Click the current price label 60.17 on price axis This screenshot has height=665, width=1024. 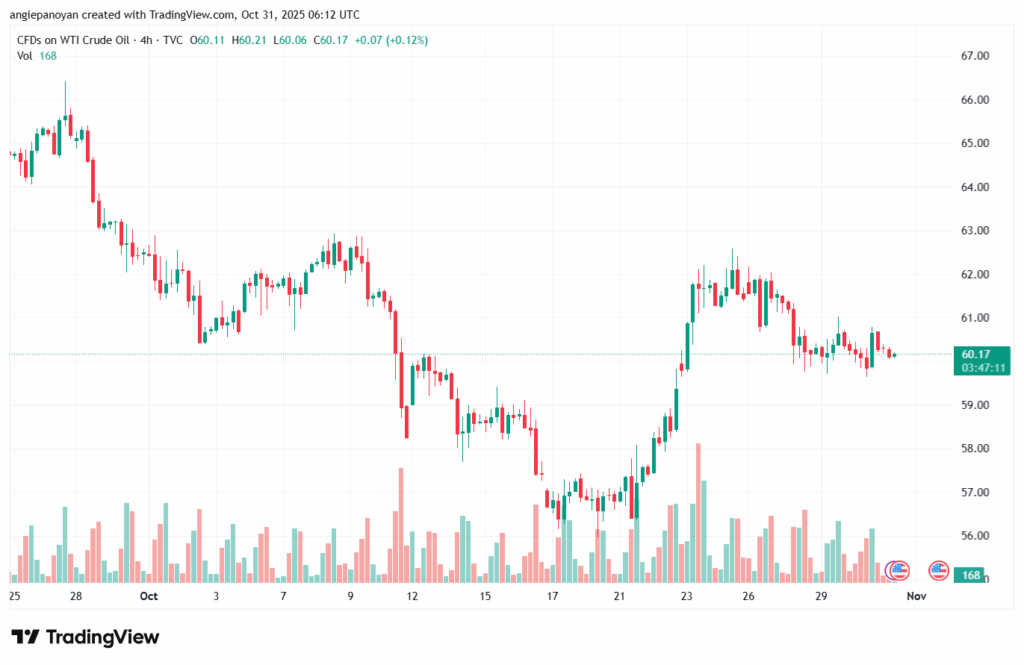tap(975, 354)
